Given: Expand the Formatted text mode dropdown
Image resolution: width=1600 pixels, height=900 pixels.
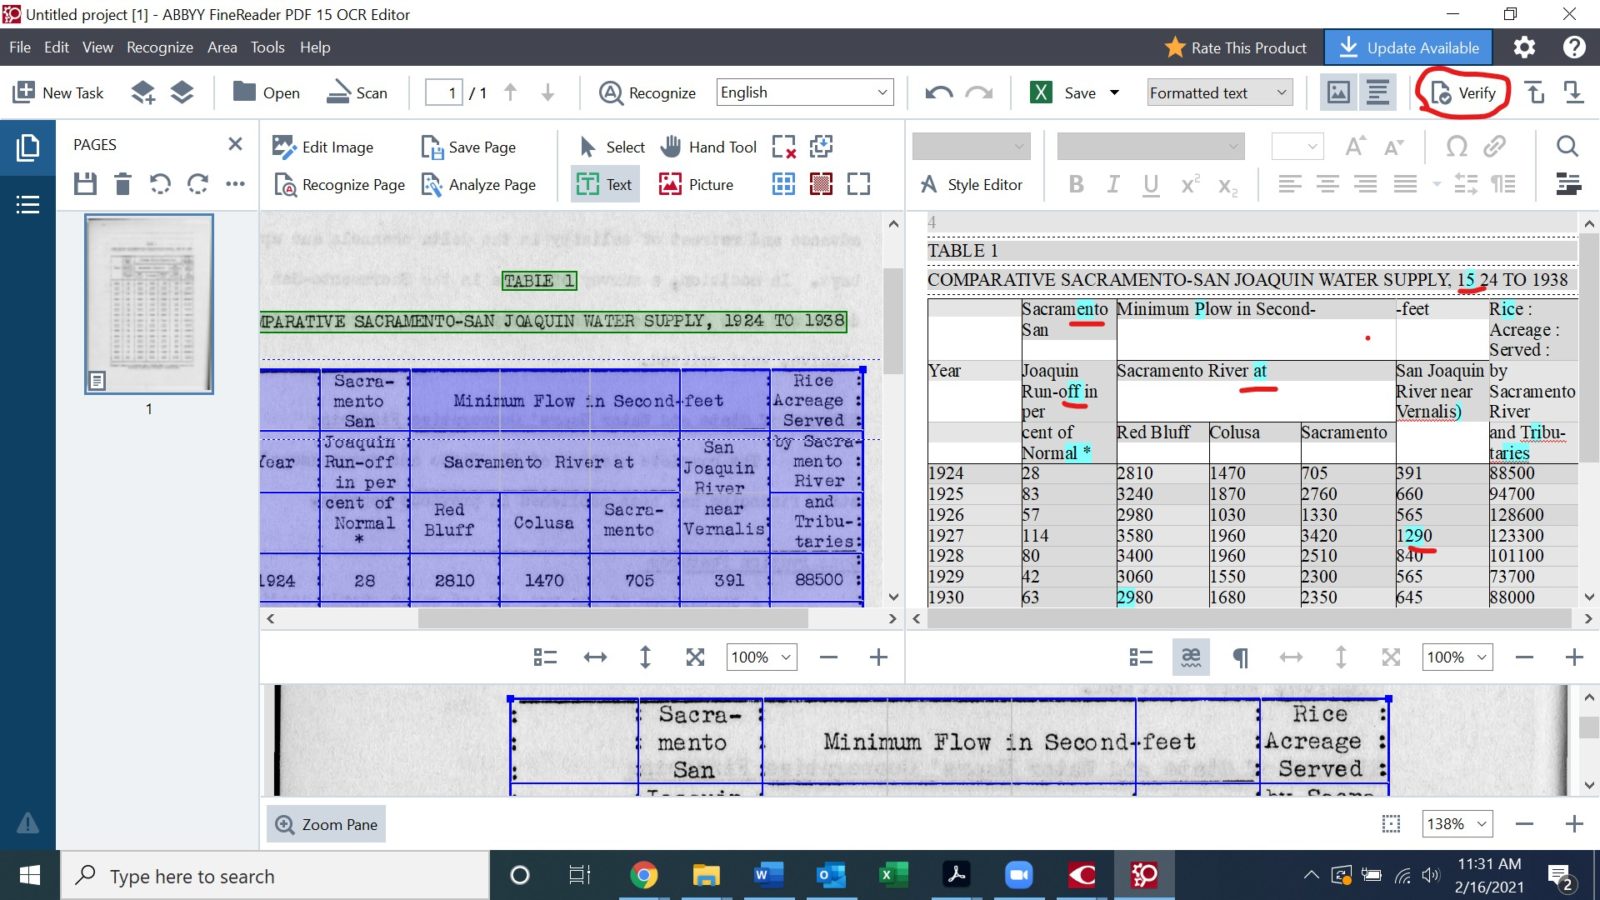Looking at the screenshot, I should point(1283,92).
